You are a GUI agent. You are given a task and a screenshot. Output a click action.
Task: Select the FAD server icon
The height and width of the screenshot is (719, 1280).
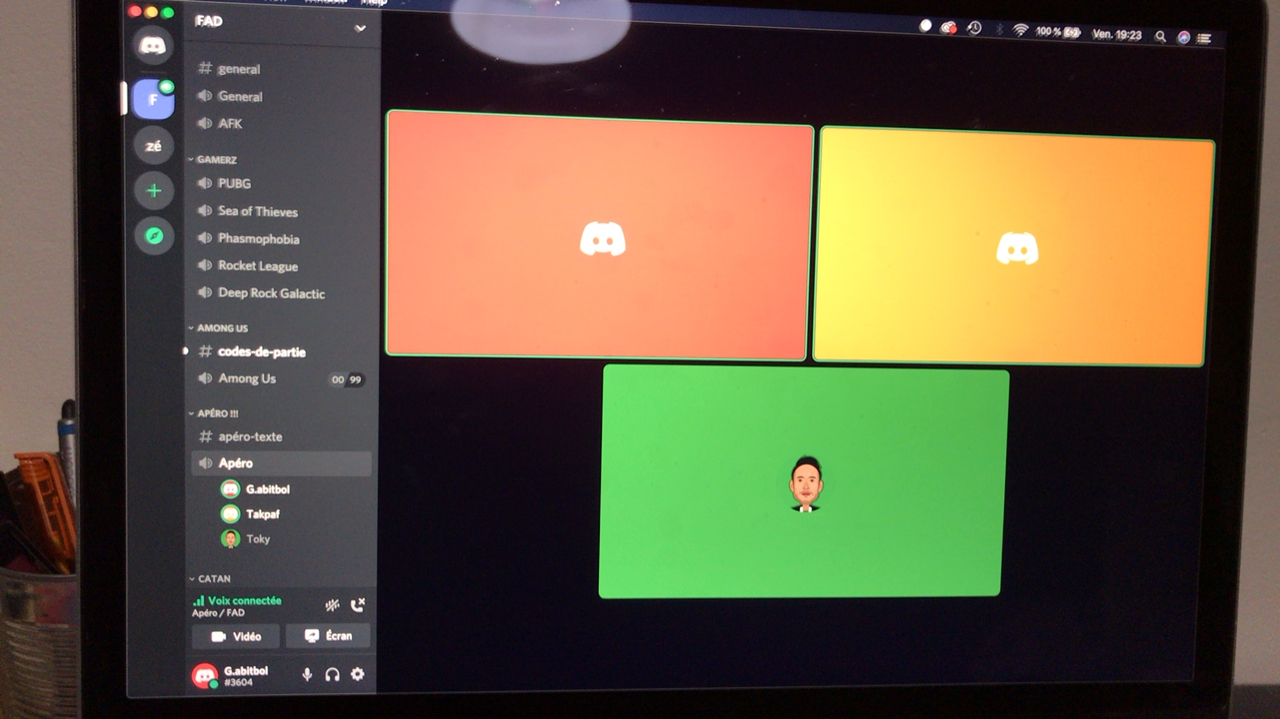click(x=153, y=99)
